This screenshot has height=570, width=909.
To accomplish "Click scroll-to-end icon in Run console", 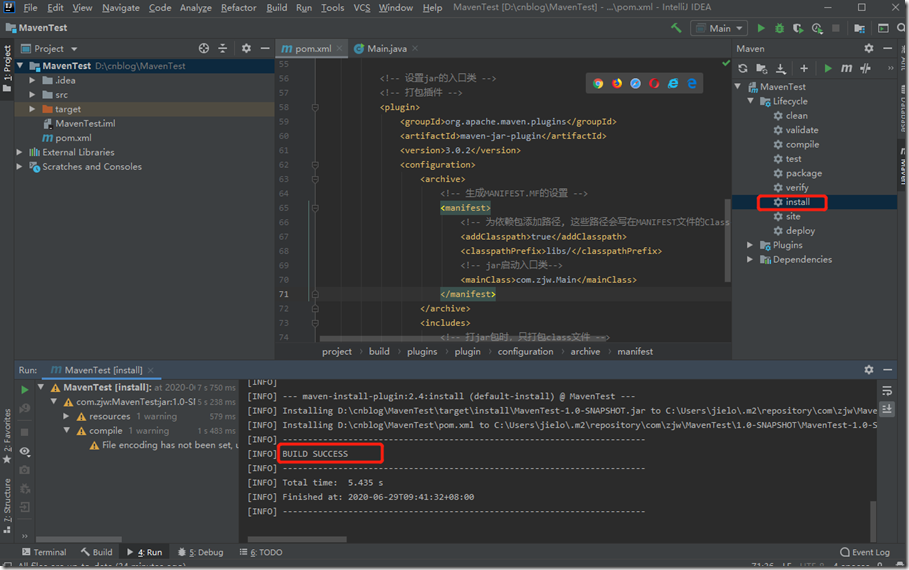I will click(x=887, y=409).
